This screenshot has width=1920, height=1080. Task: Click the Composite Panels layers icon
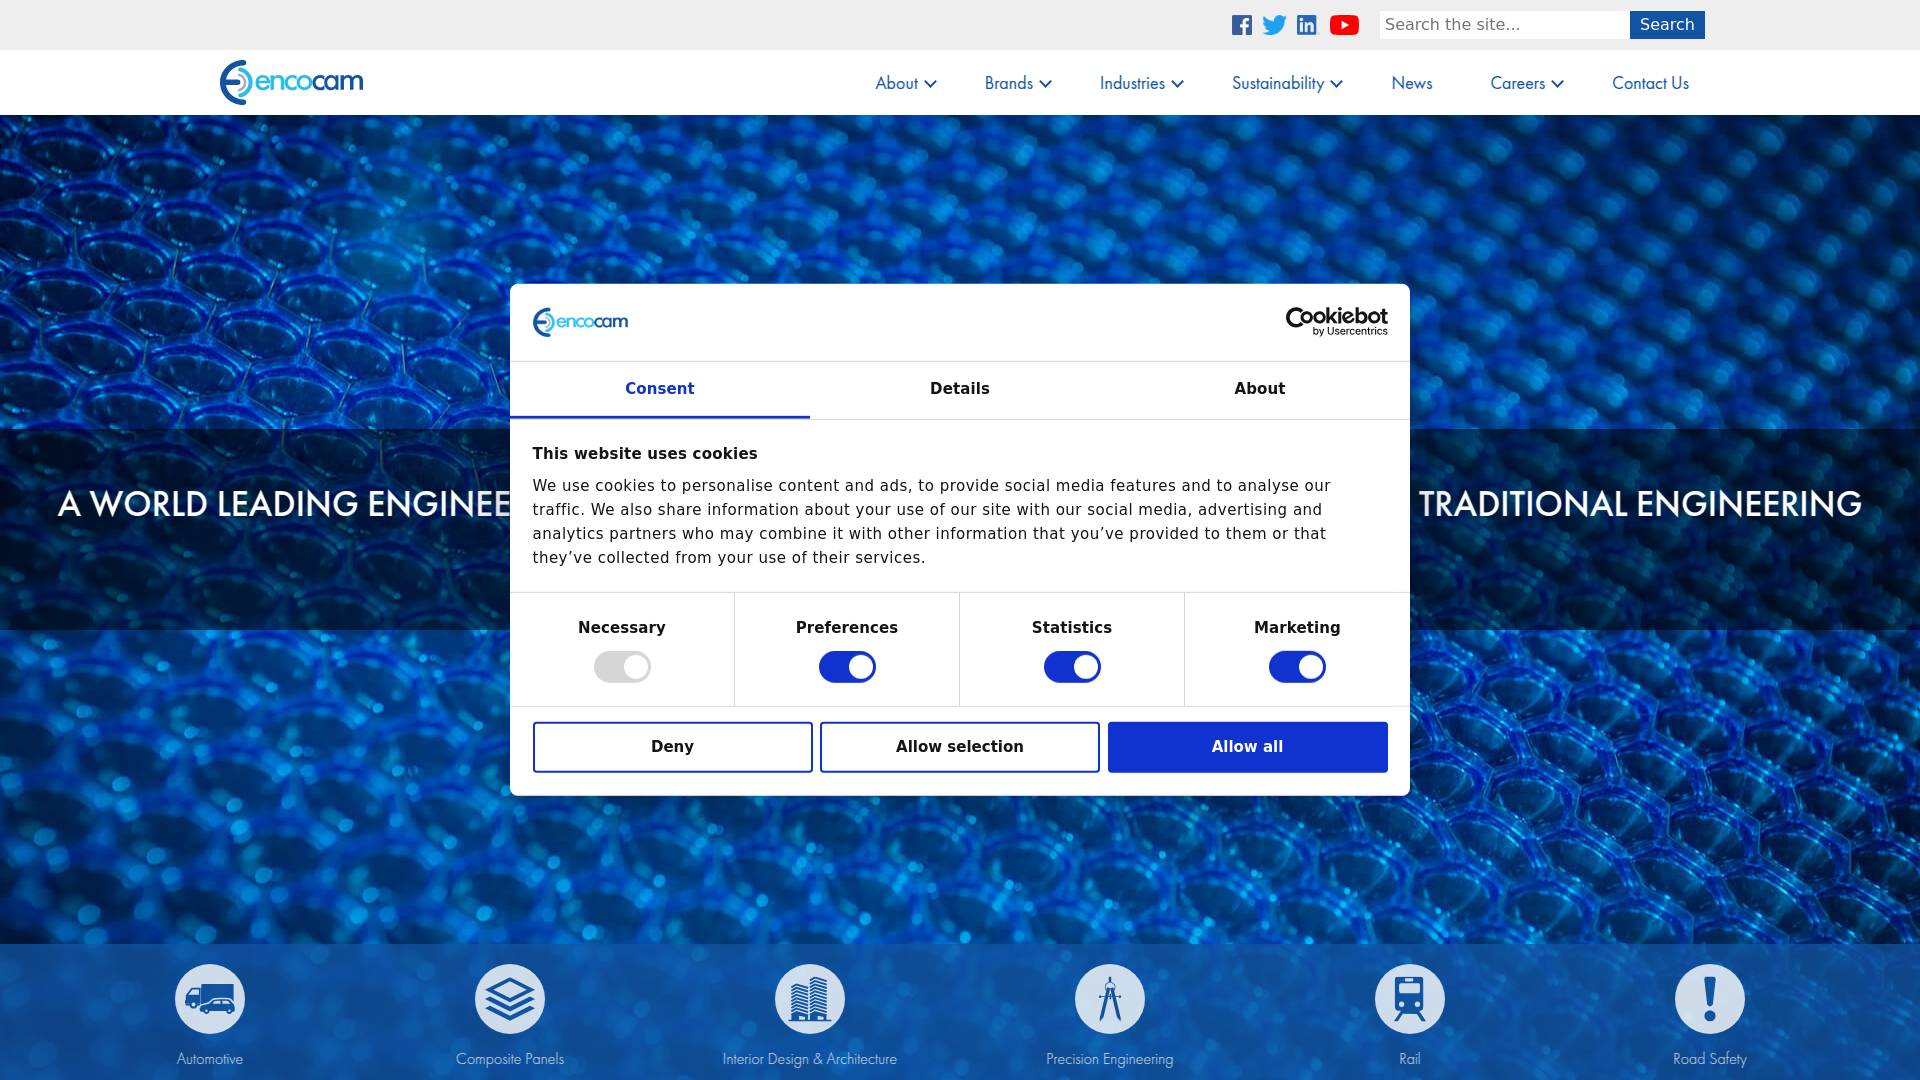click(509, 998)
